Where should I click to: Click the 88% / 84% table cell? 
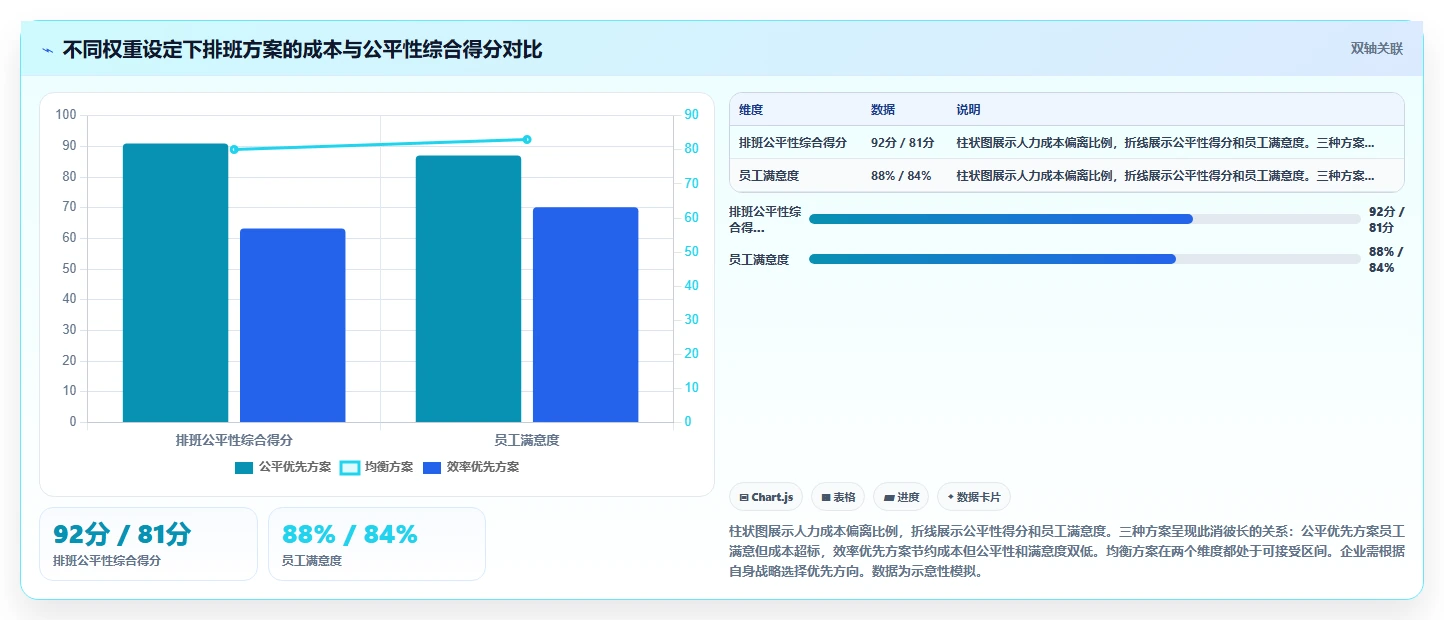click(x=901, y=176)
